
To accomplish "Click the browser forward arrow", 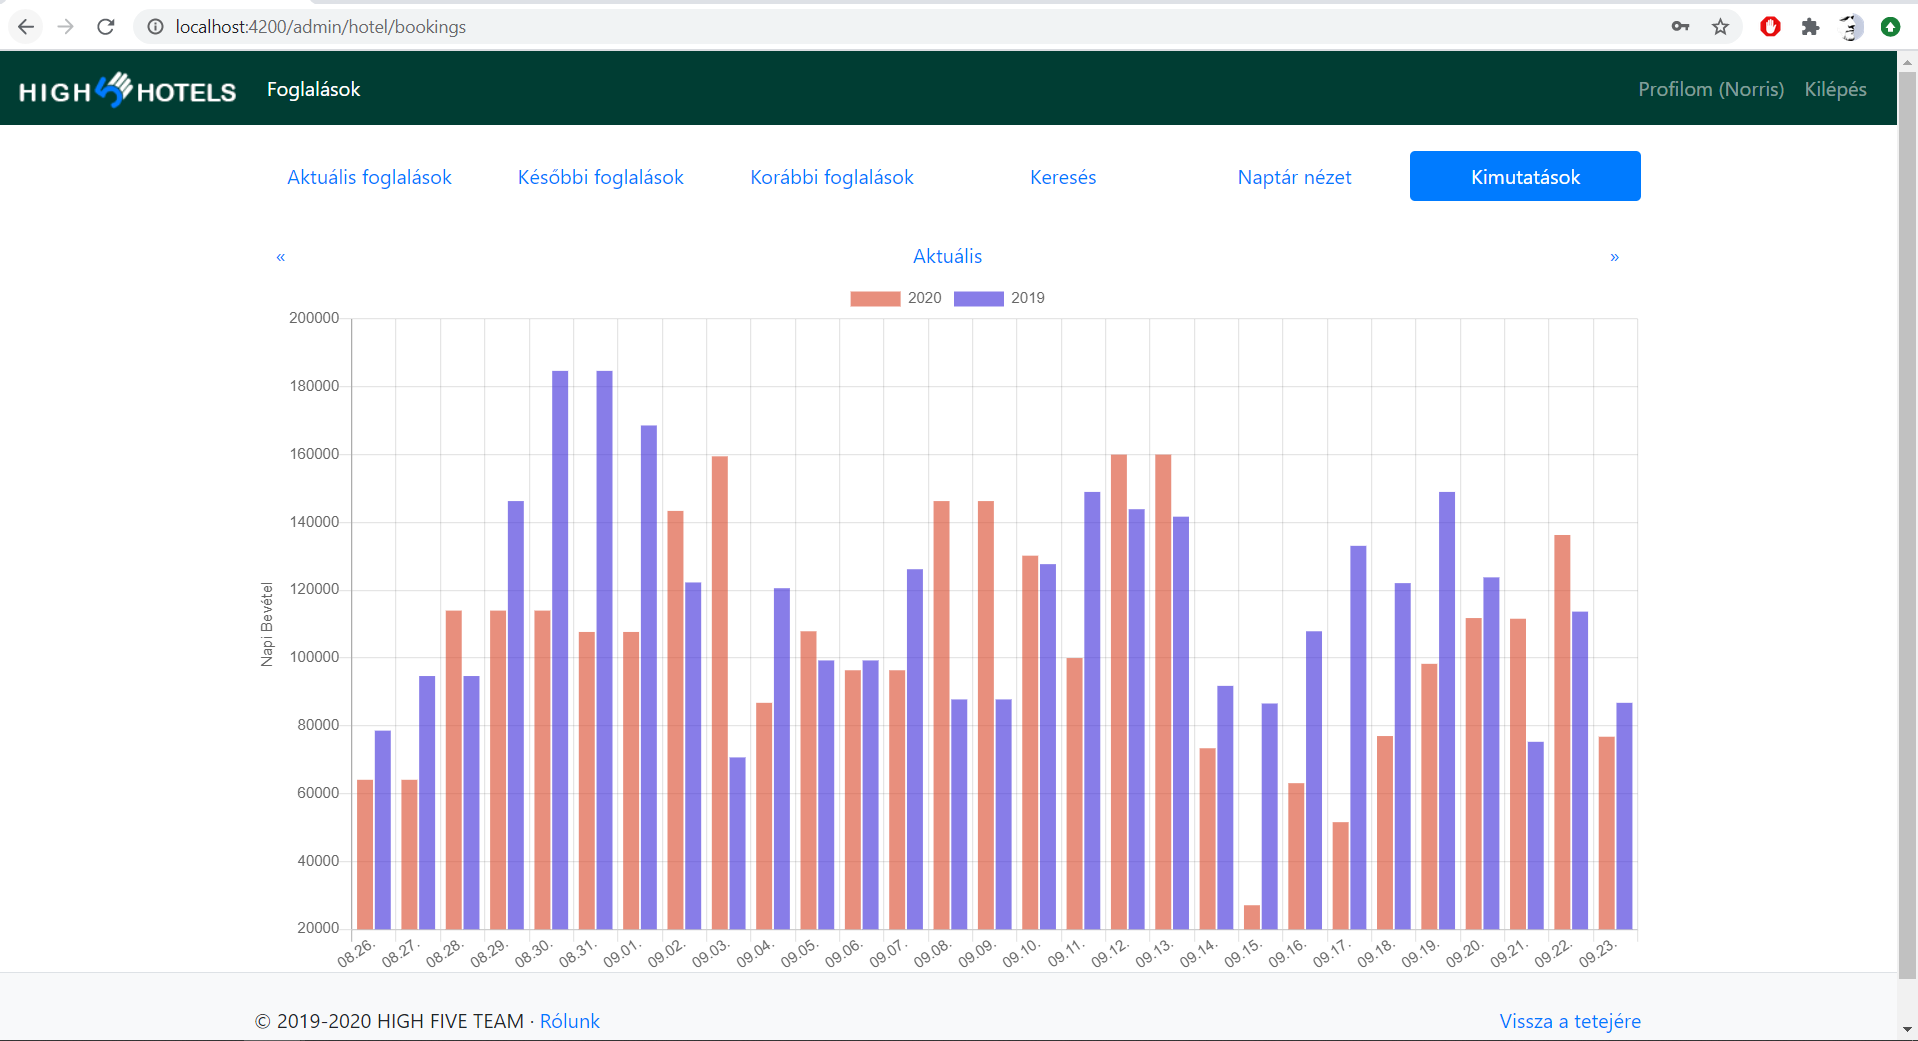I will coord(66,27).
